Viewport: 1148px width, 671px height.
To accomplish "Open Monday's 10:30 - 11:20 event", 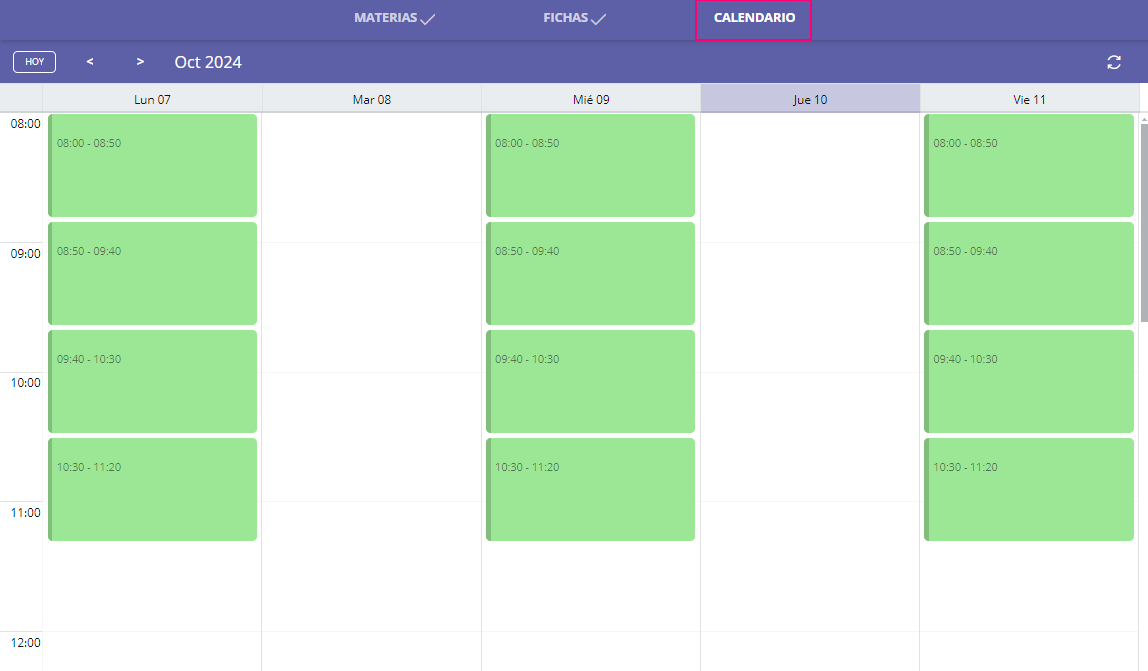I will click(153, 489).
